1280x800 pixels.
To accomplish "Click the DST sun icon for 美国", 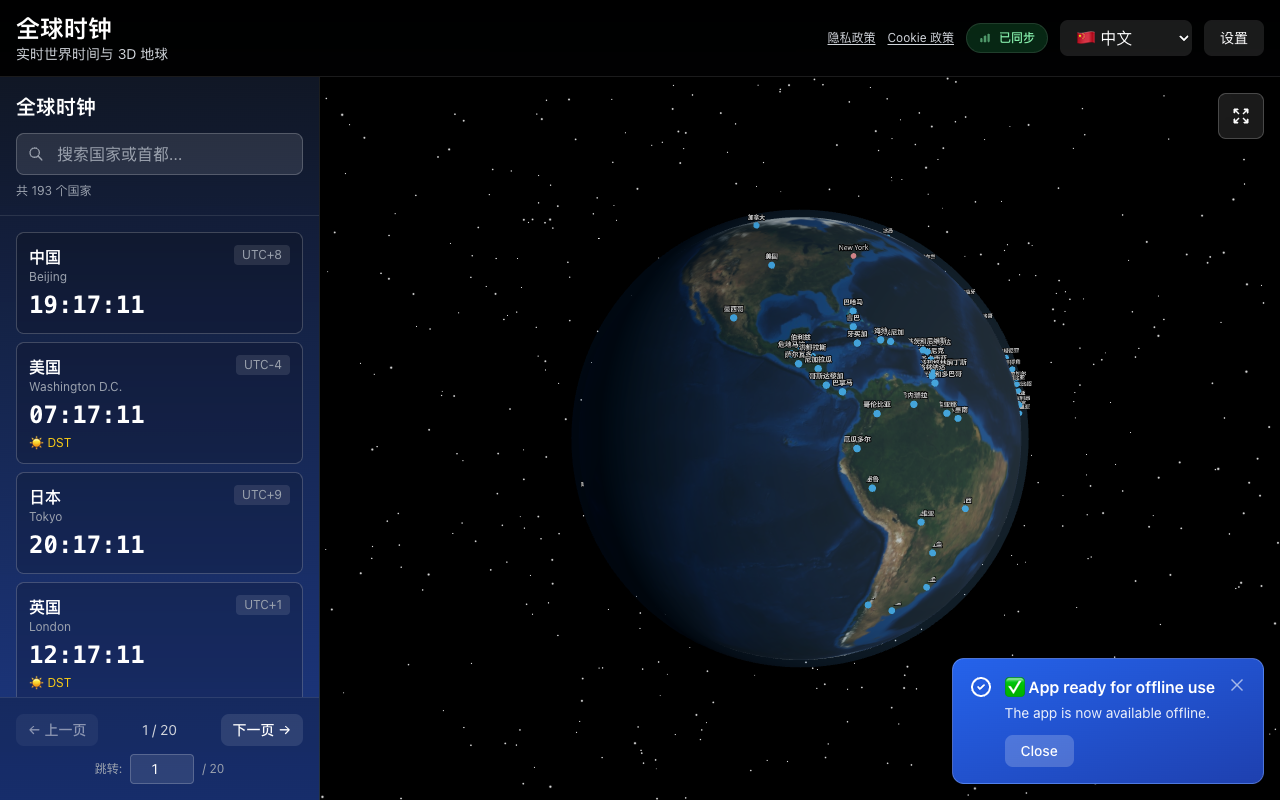I will 36,443.
